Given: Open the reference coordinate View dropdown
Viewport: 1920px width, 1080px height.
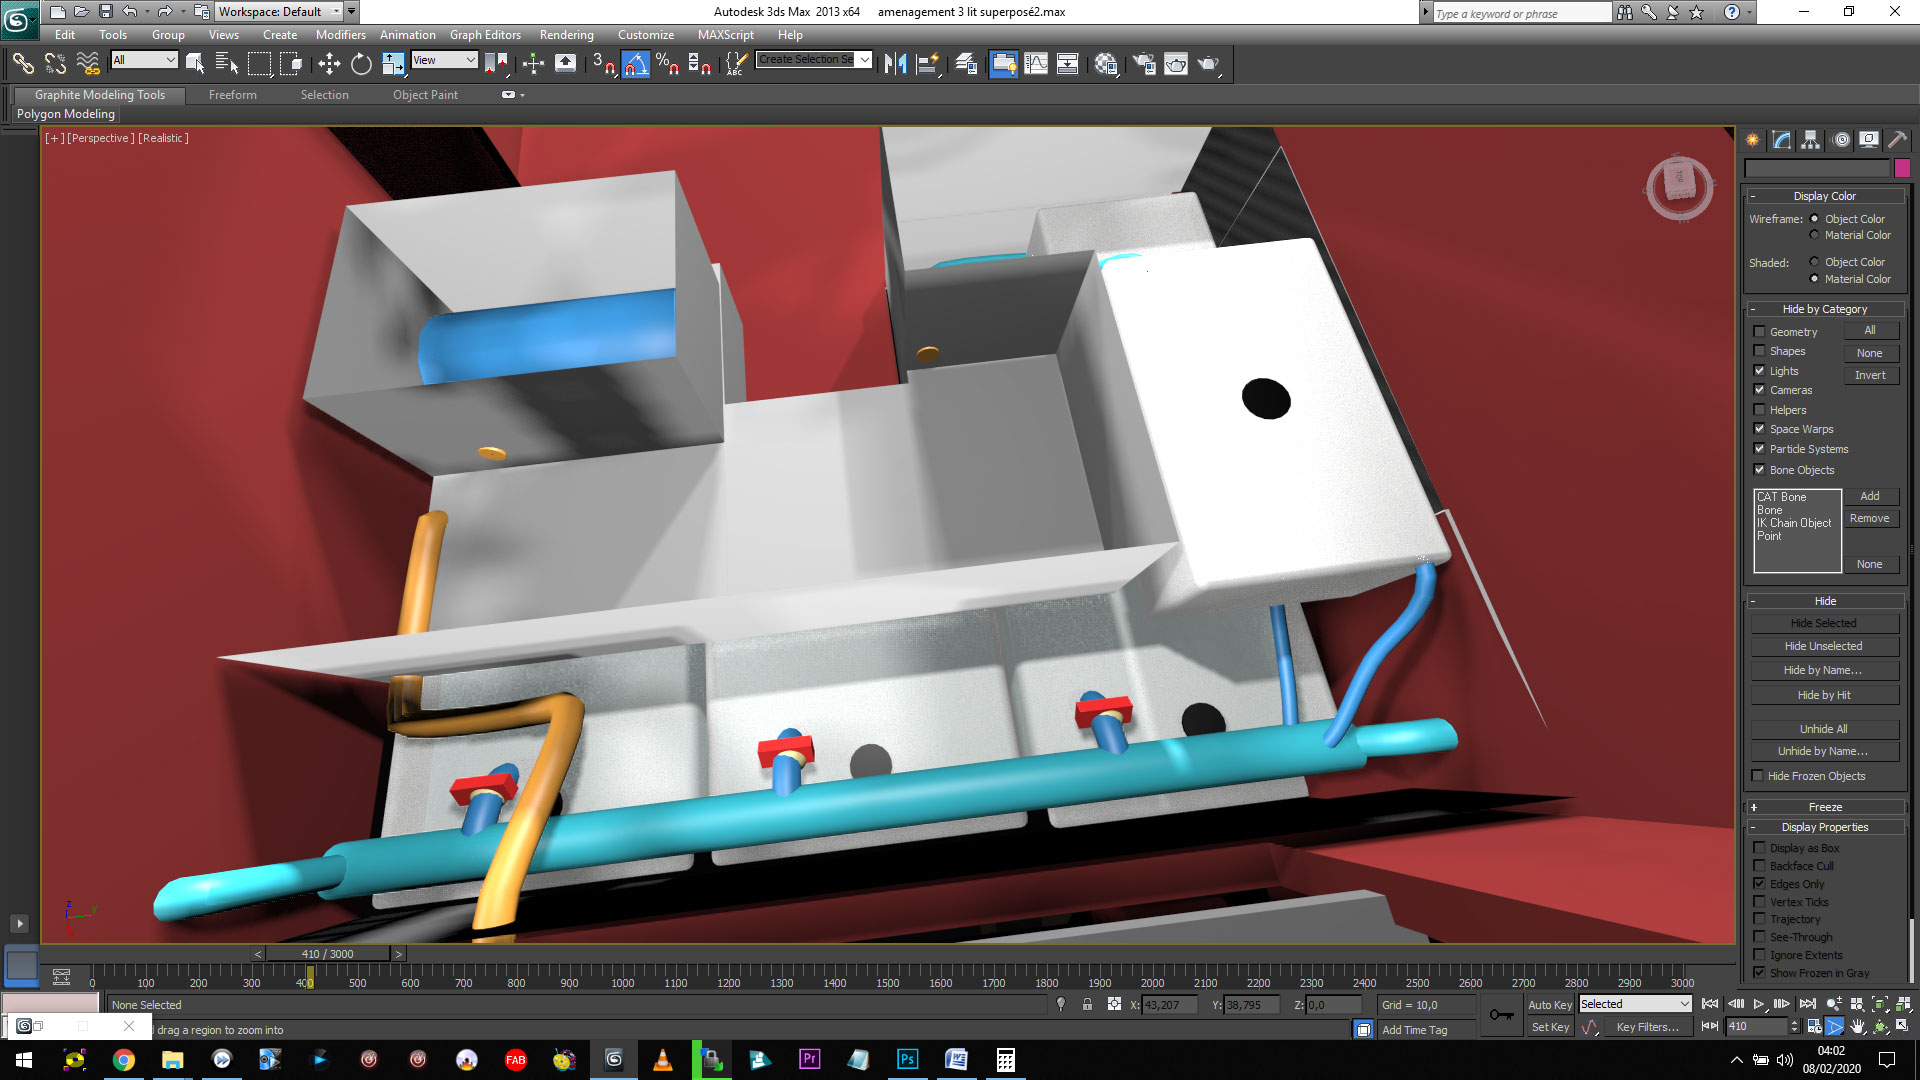Looking at the screenshot, I should click(x=444, y=60).
